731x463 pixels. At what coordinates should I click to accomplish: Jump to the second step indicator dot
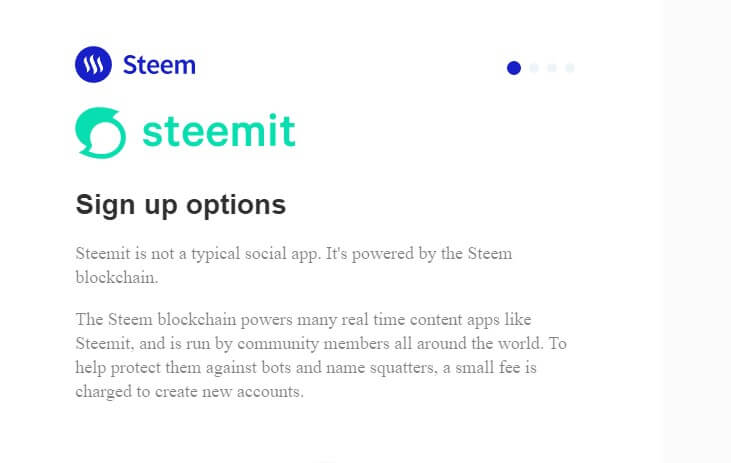[534, 68]
